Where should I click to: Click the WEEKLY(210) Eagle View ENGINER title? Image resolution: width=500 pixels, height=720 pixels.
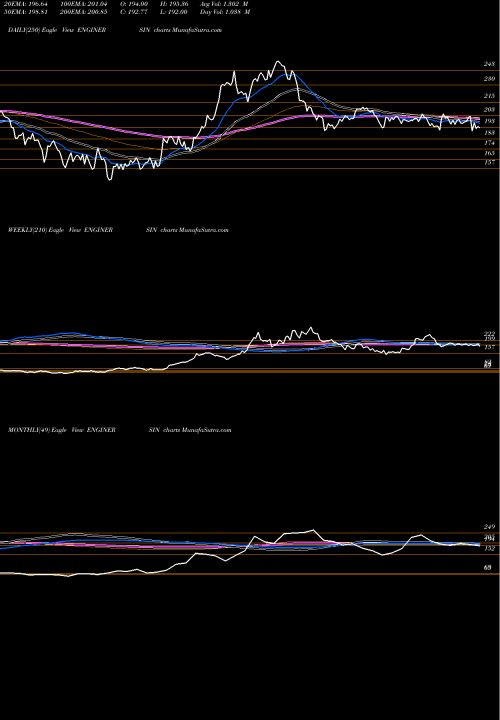click(60, 230)
